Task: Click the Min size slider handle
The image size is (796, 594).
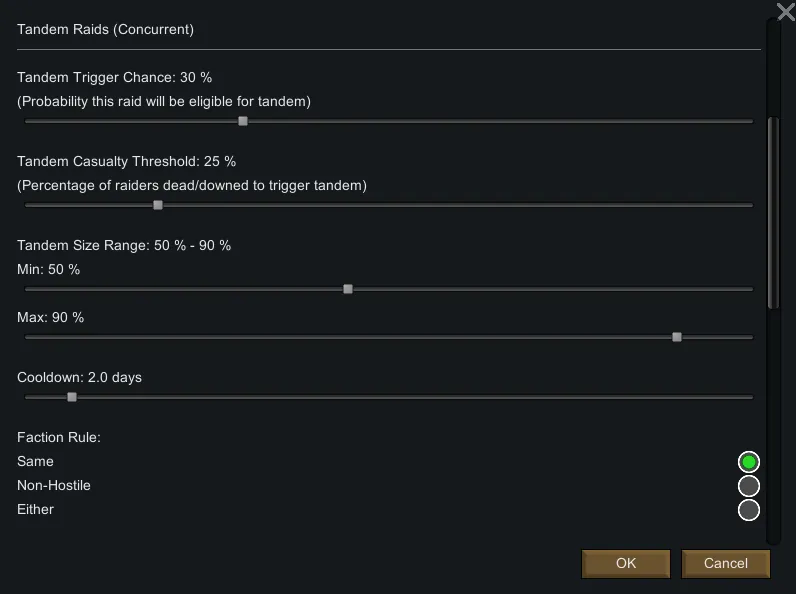Action: click(x=348, y=289)
